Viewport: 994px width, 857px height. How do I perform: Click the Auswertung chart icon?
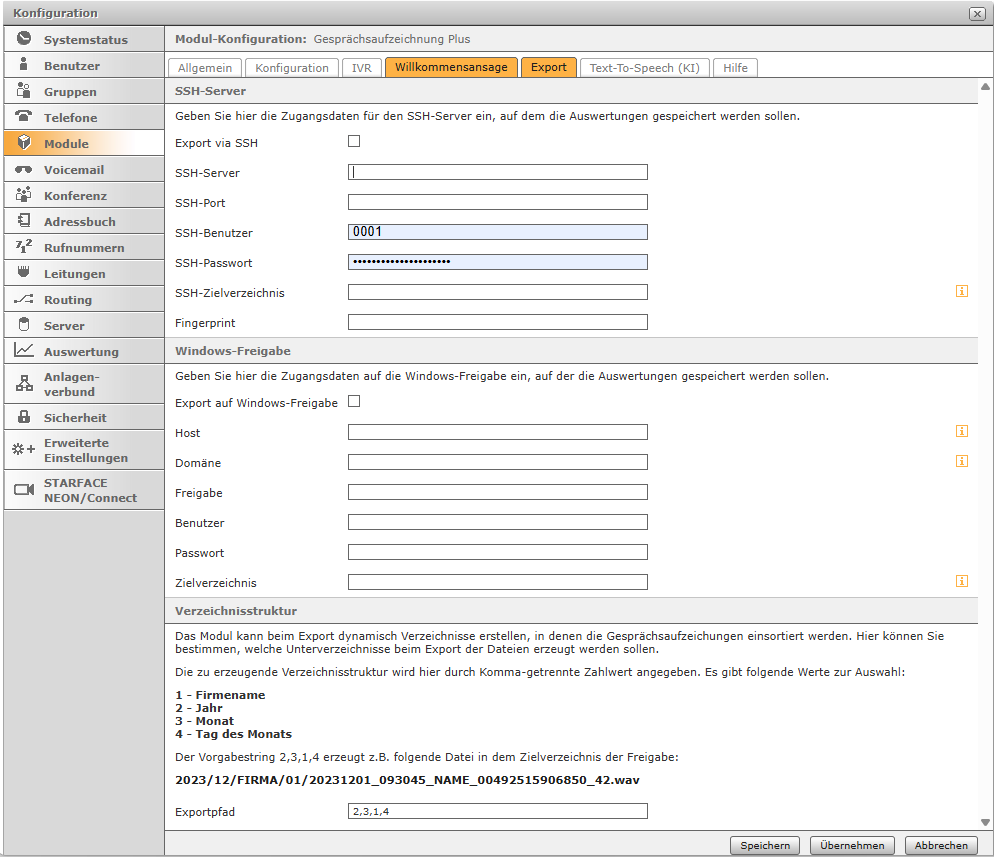point(24,351)
